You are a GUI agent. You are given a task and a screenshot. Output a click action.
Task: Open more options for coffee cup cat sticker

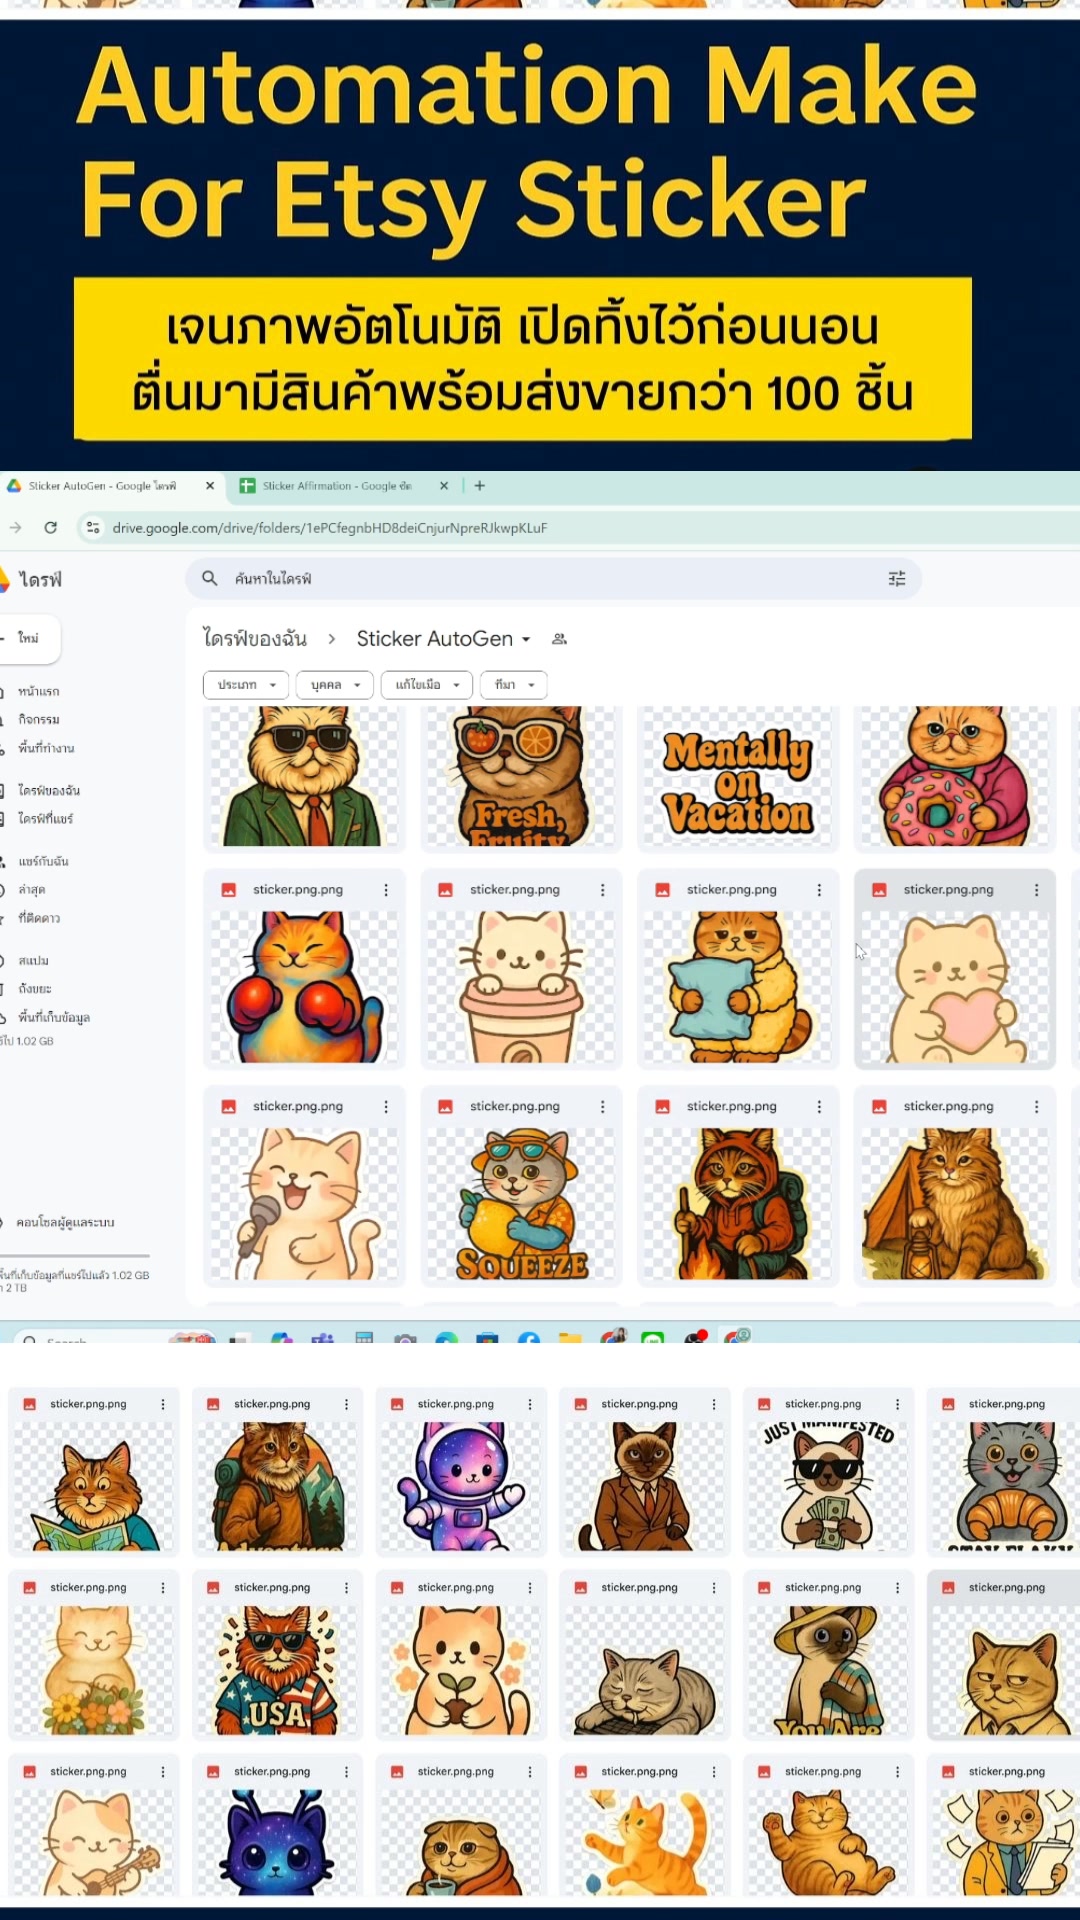(x=602, y=890)
